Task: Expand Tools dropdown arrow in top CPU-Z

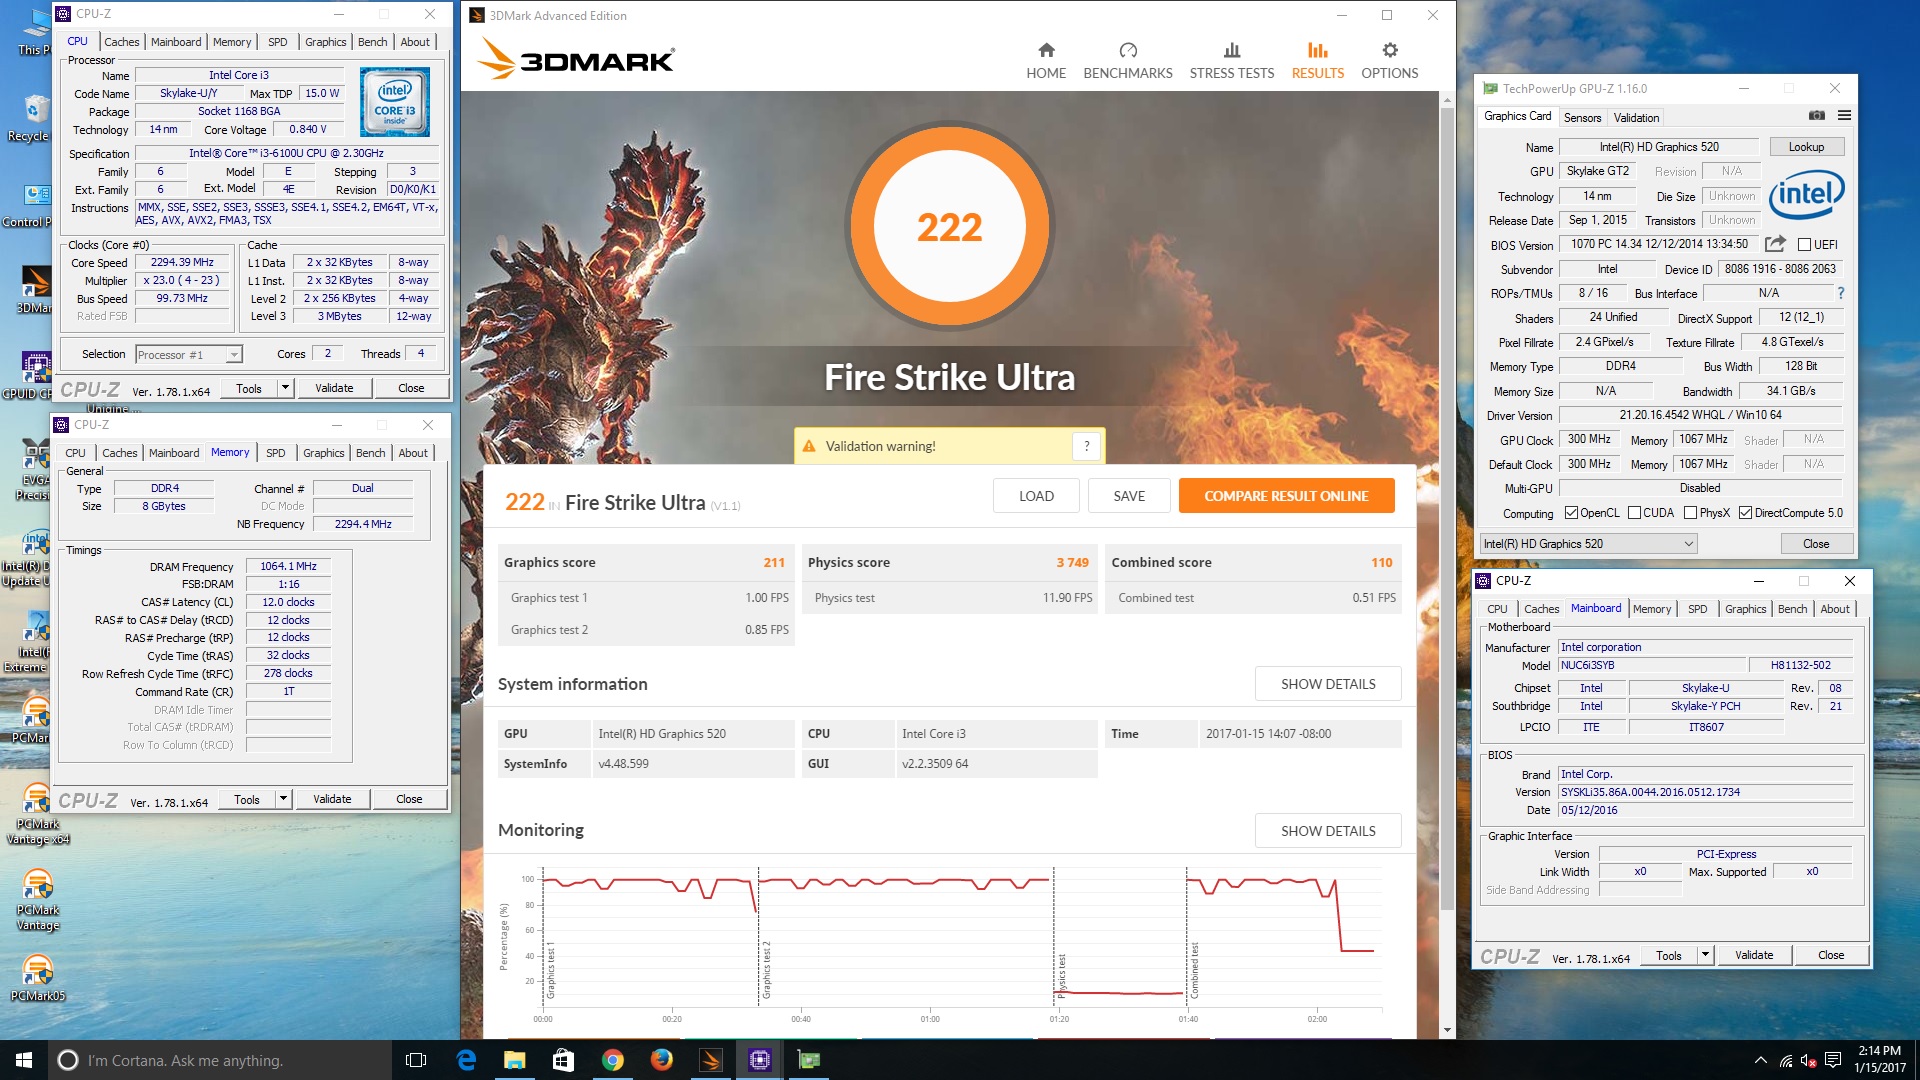Action: coord(285,388)
